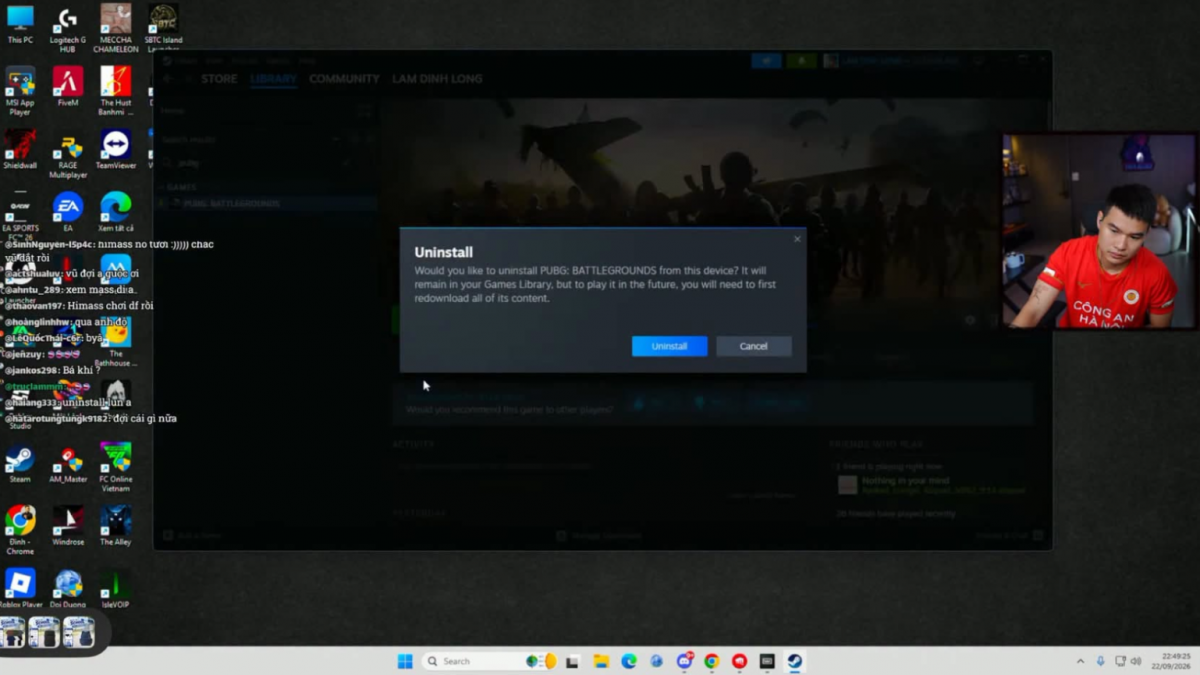This screenshot has height=675, width=1200.
Task: Show hidden system tray icons
Action: (x=1080, y=661)
